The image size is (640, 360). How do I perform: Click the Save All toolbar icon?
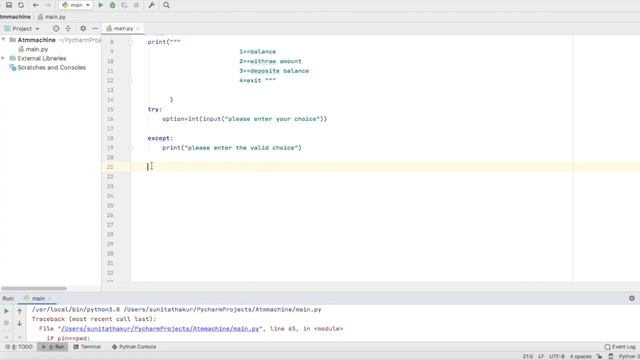[9, 5]
